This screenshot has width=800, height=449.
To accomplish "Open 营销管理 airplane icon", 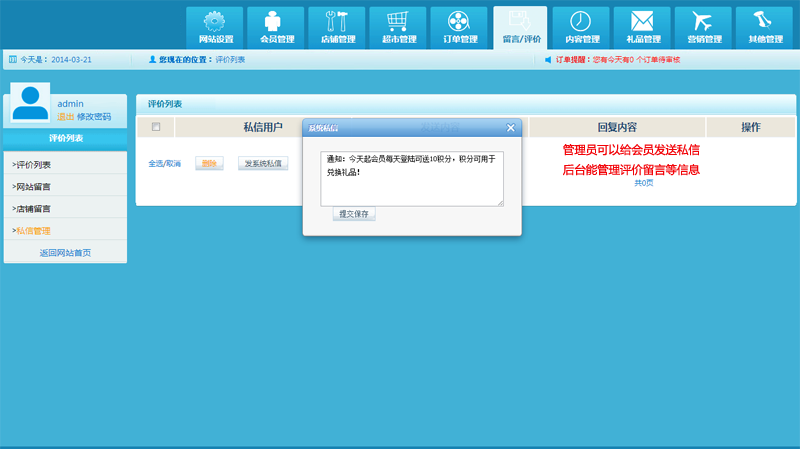I will coord(703,21).
